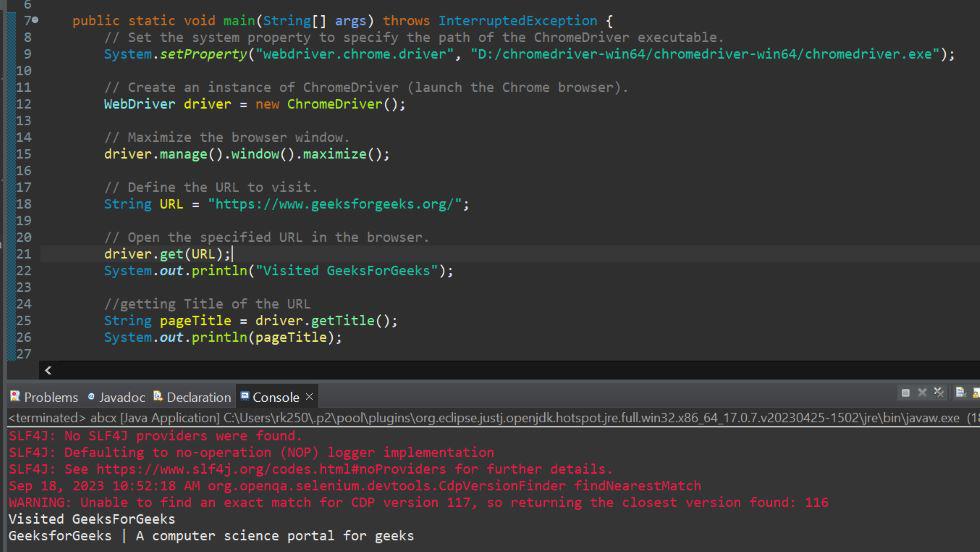Click 'maximize()' on line 15

(342, 154)
